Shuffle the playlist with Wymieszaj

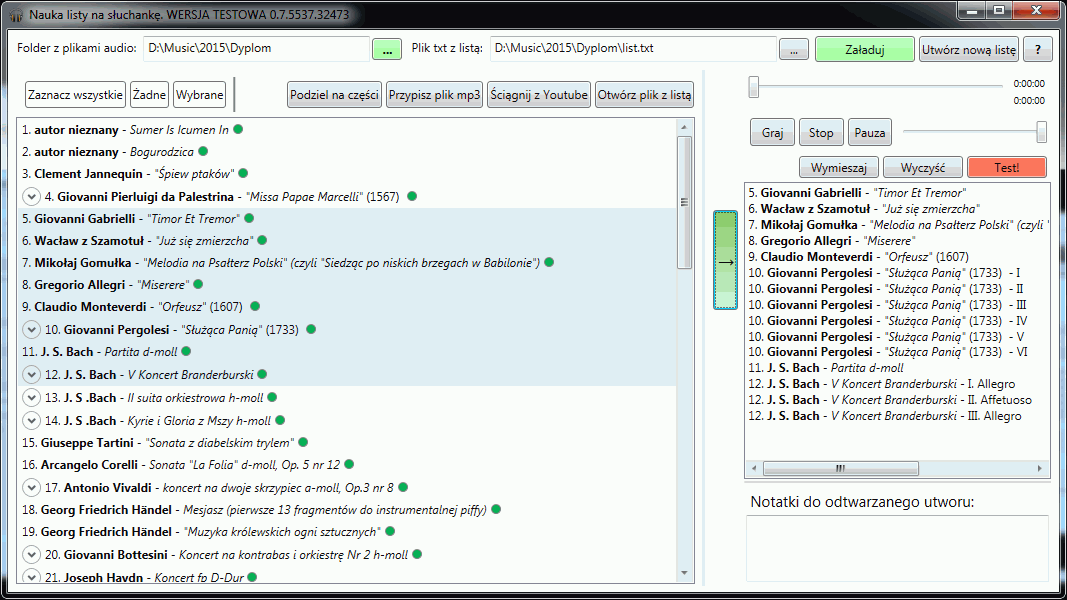pyautogui.click(x=839, y=167)
